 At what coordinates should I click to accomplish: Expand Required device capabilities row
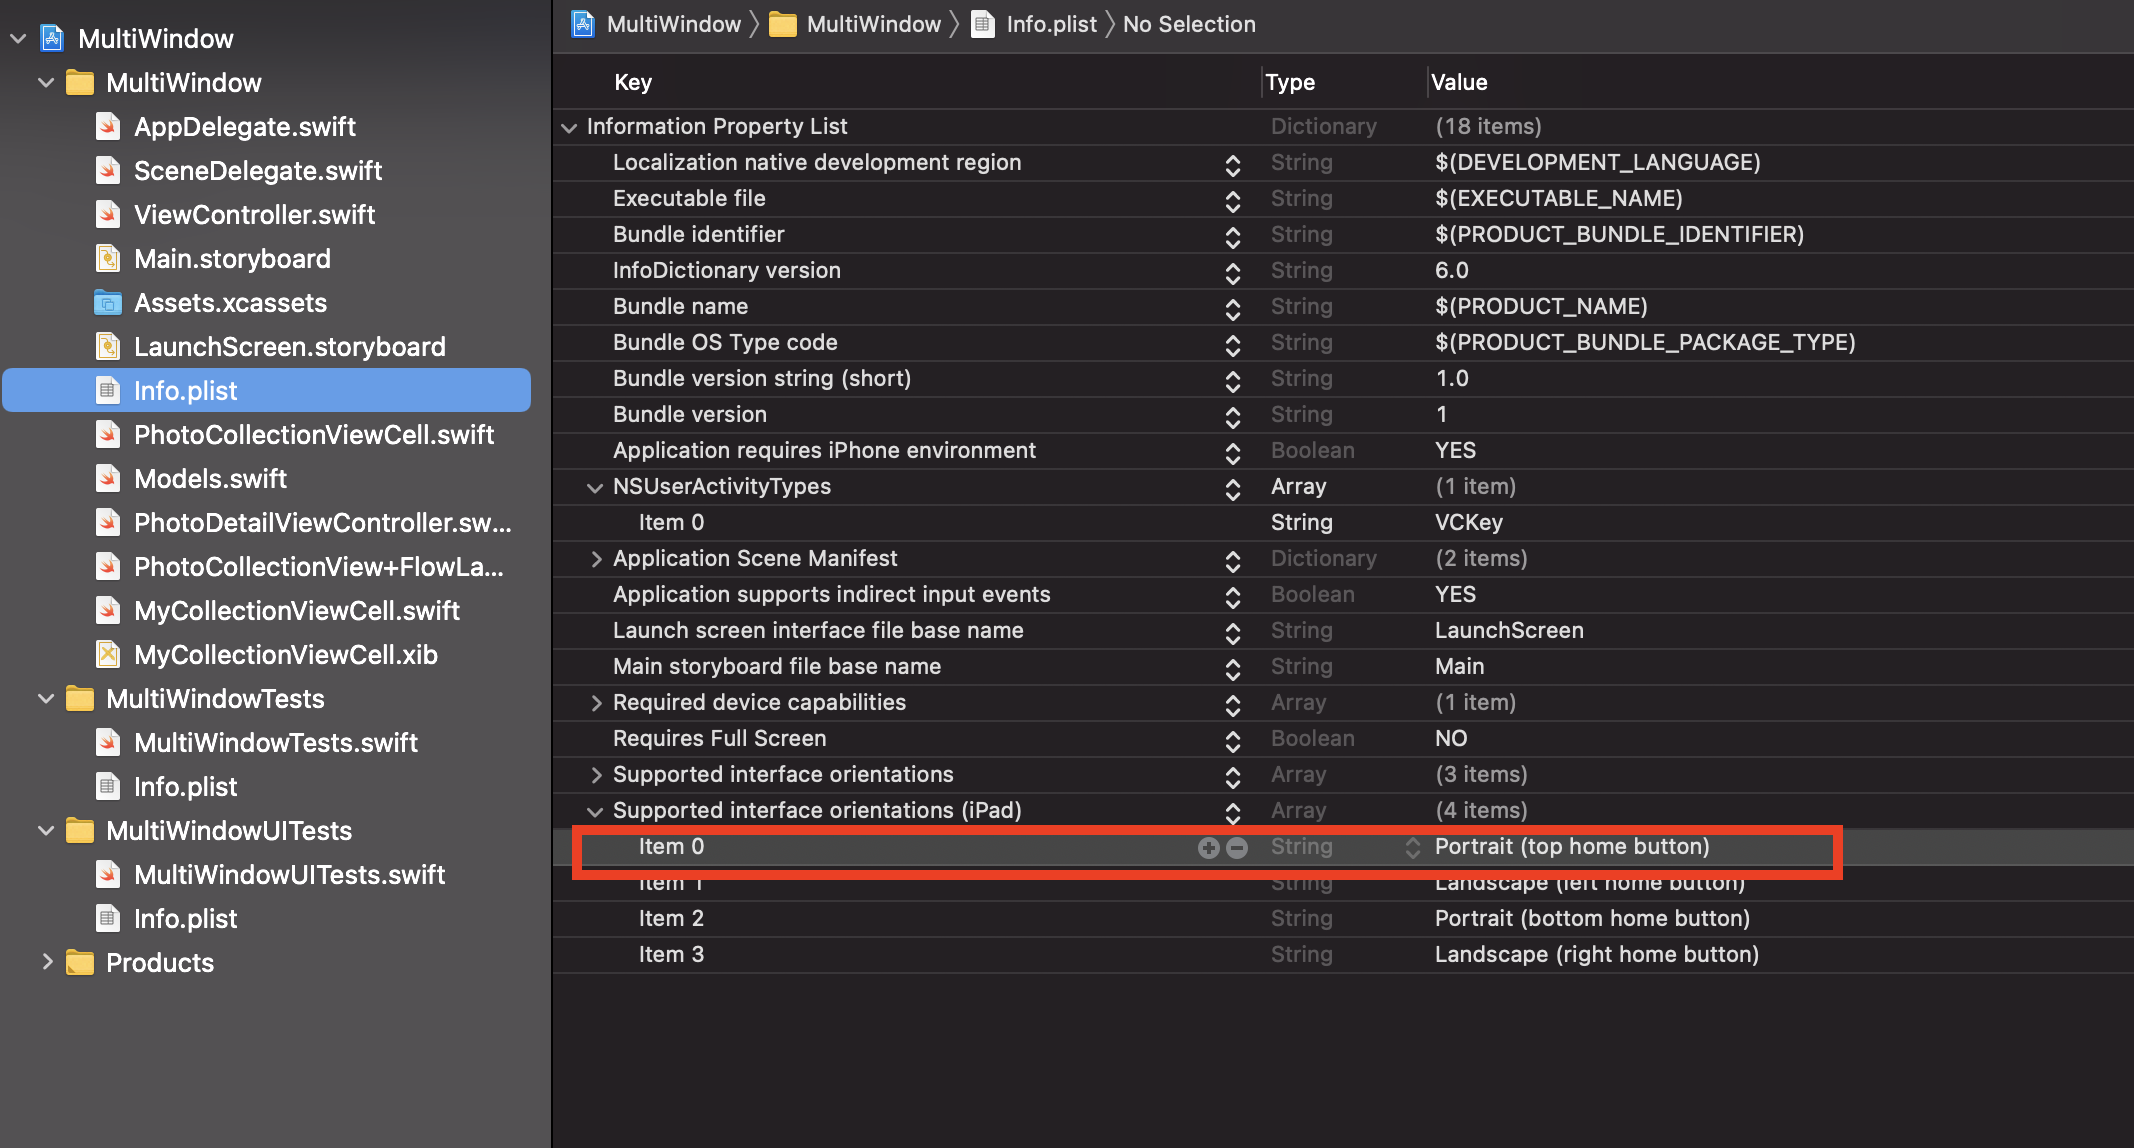click(596, 703)
